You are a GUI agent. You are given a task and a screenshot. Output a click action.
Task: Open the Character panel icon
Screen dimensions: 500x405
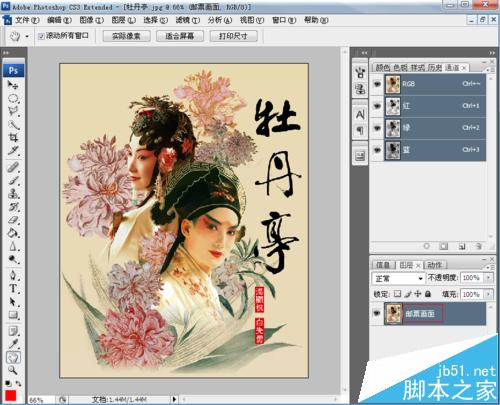pyautogui.click(x=360, y=115)
